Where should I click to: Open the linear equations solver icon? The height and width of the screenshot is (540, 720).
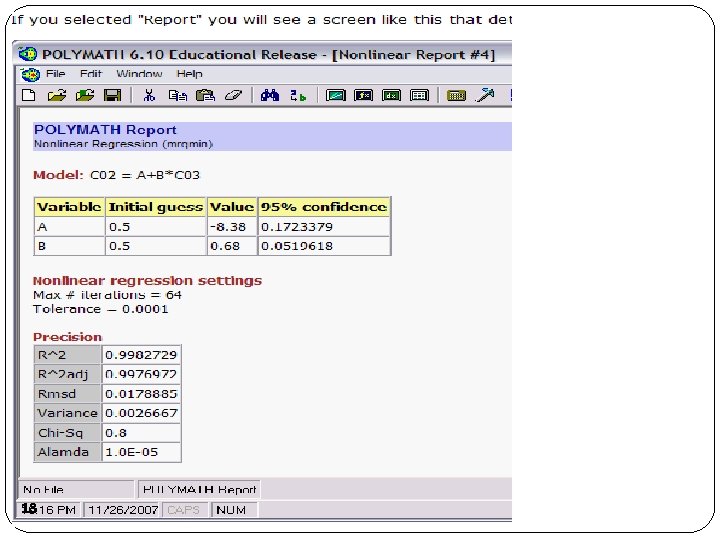[336, 95]
